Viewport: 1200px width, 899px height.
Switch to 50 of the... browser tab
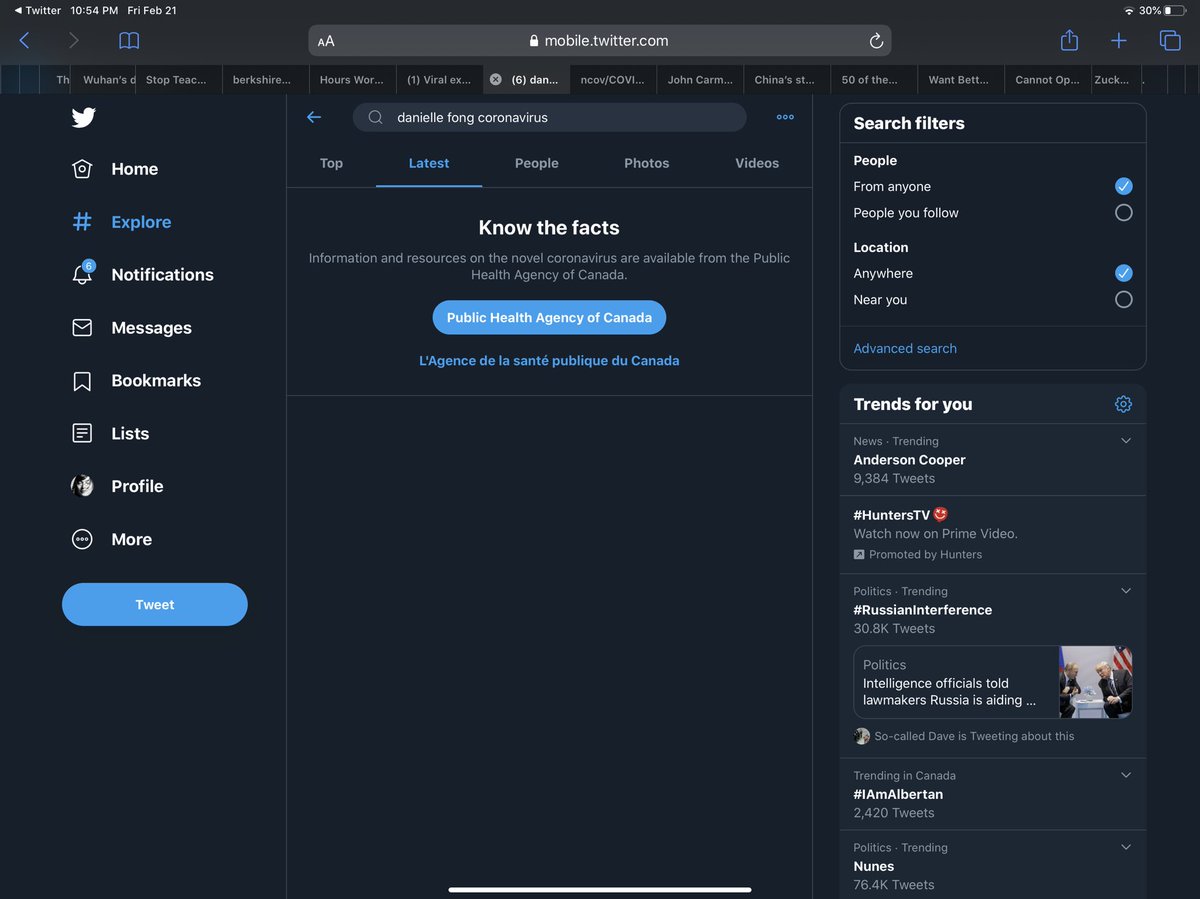click(873, 80)
